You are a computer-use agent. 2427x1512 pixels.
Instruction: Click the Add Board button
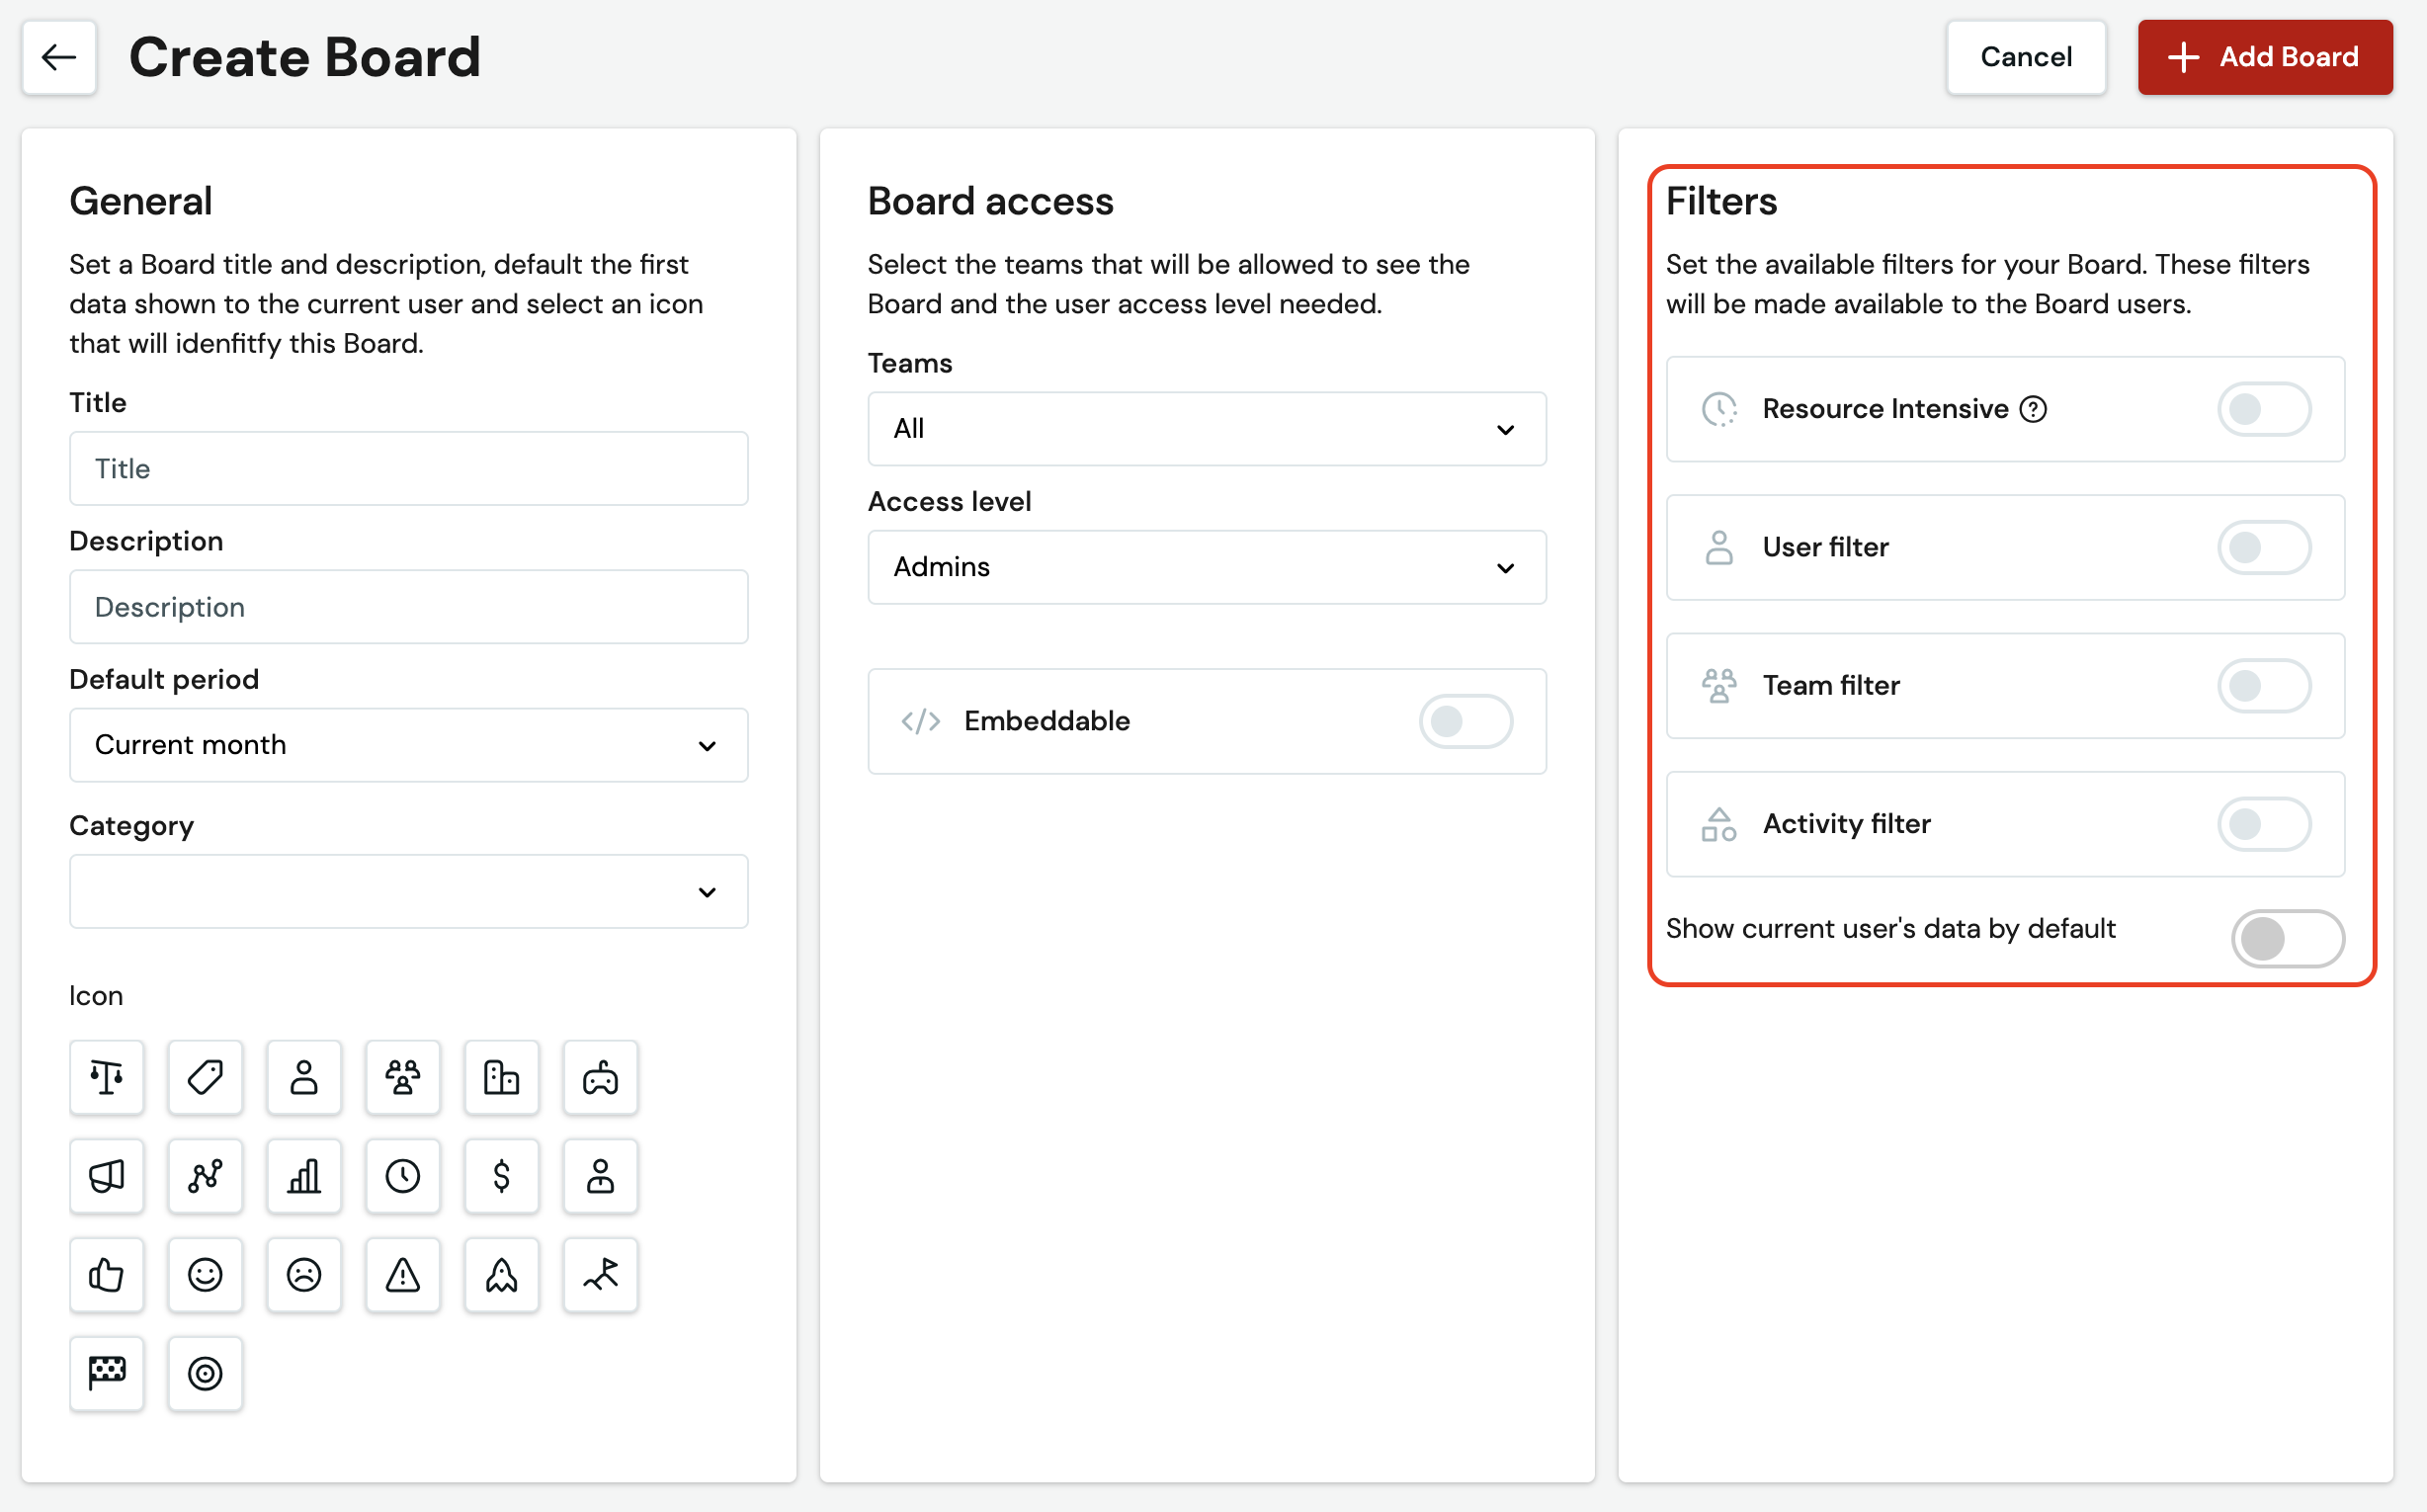(x=2265, y=57)
